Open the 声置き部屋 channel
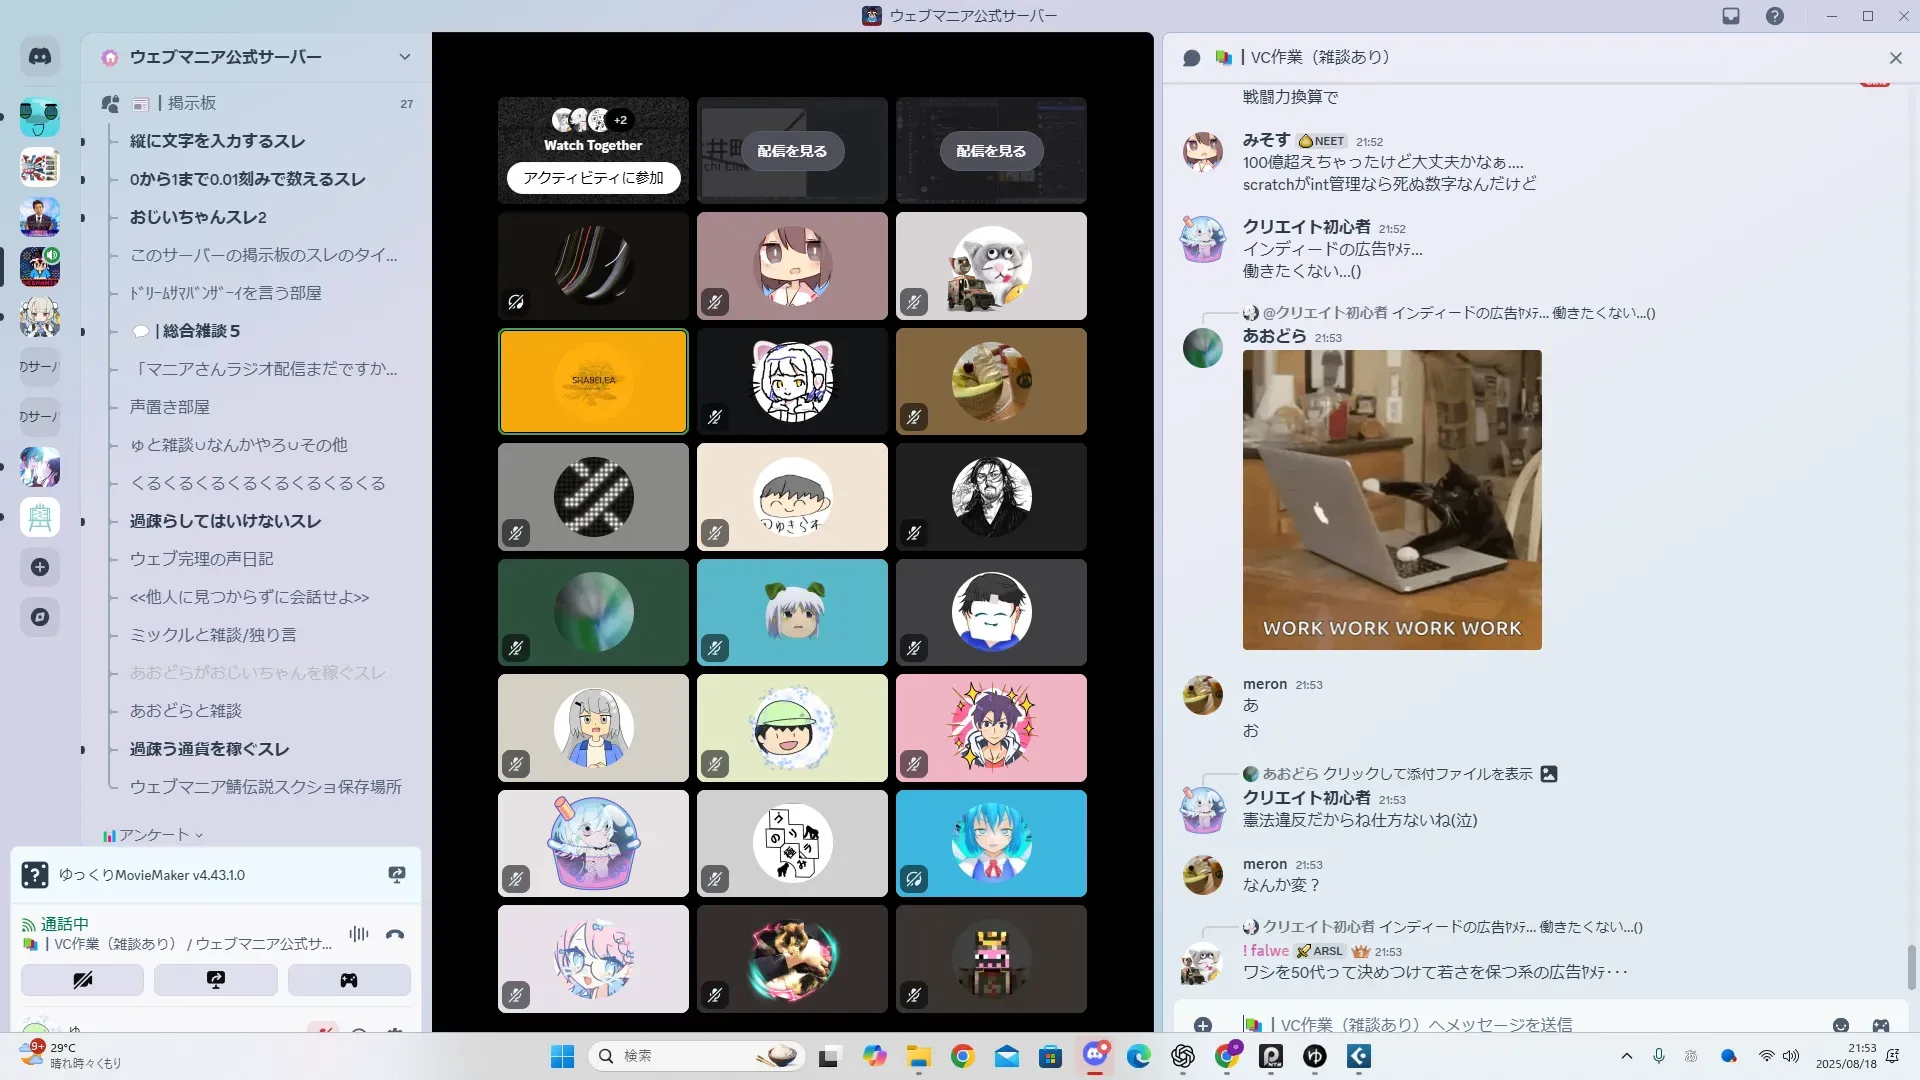The width and height of the screenshot is (1920, 1080). click(x=170, y=407)
